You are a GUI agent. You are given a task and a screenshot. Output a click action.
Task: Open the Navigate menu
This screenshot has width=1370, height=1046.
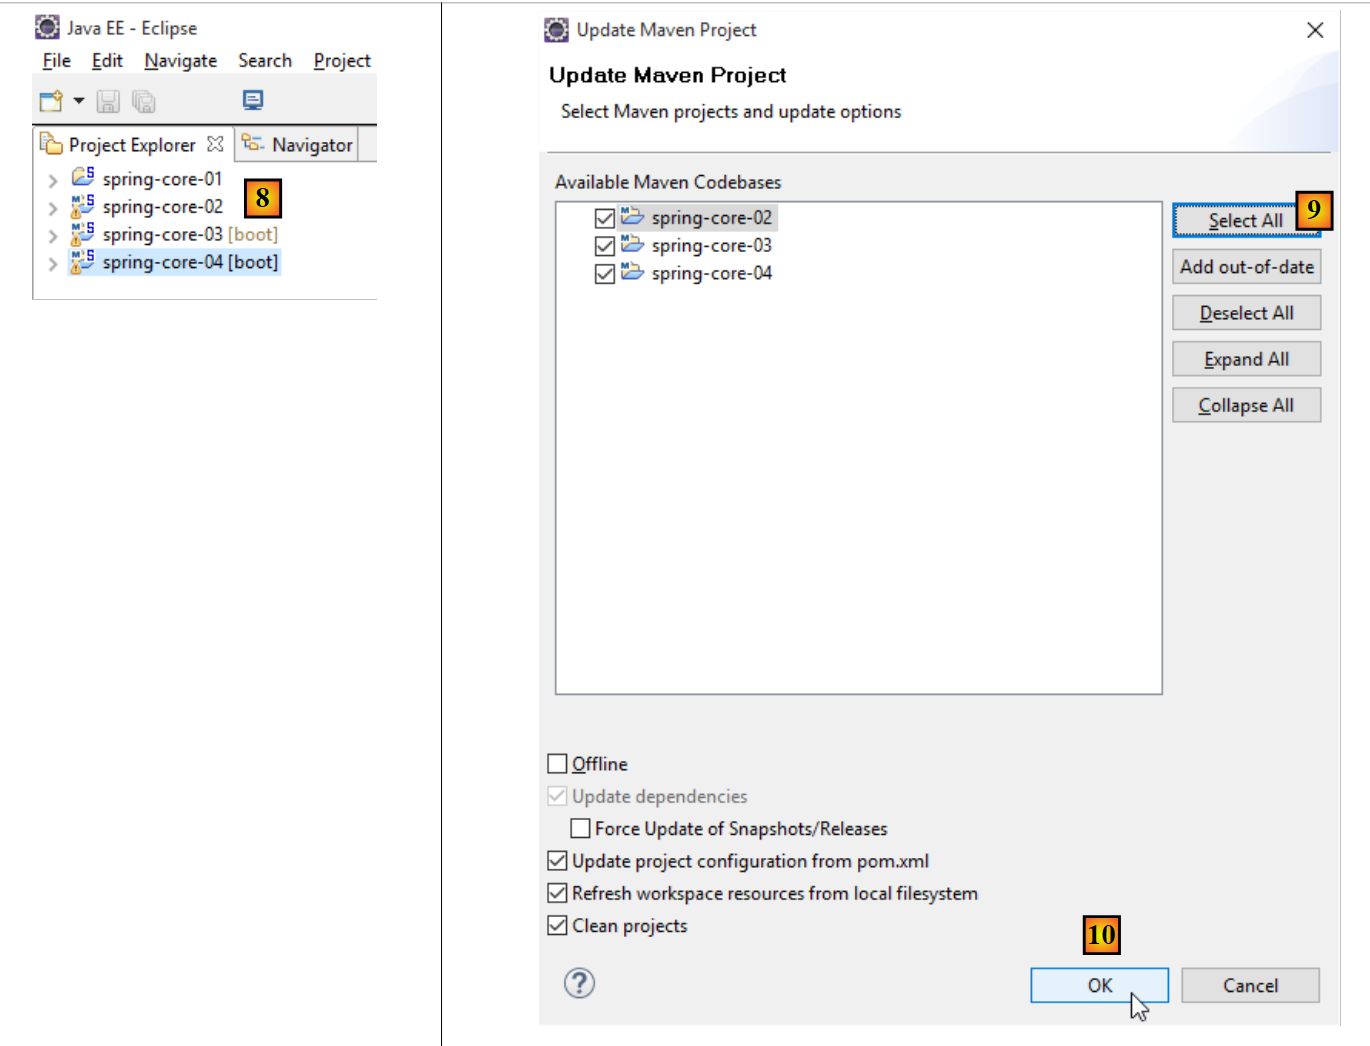[x=180, y=61]
